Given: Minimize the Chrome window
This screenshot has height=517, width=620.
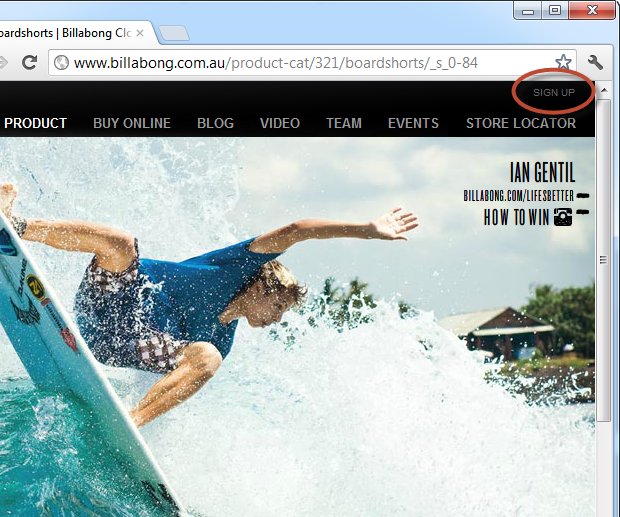Looking at the screenshot, I should coord(528,11).
